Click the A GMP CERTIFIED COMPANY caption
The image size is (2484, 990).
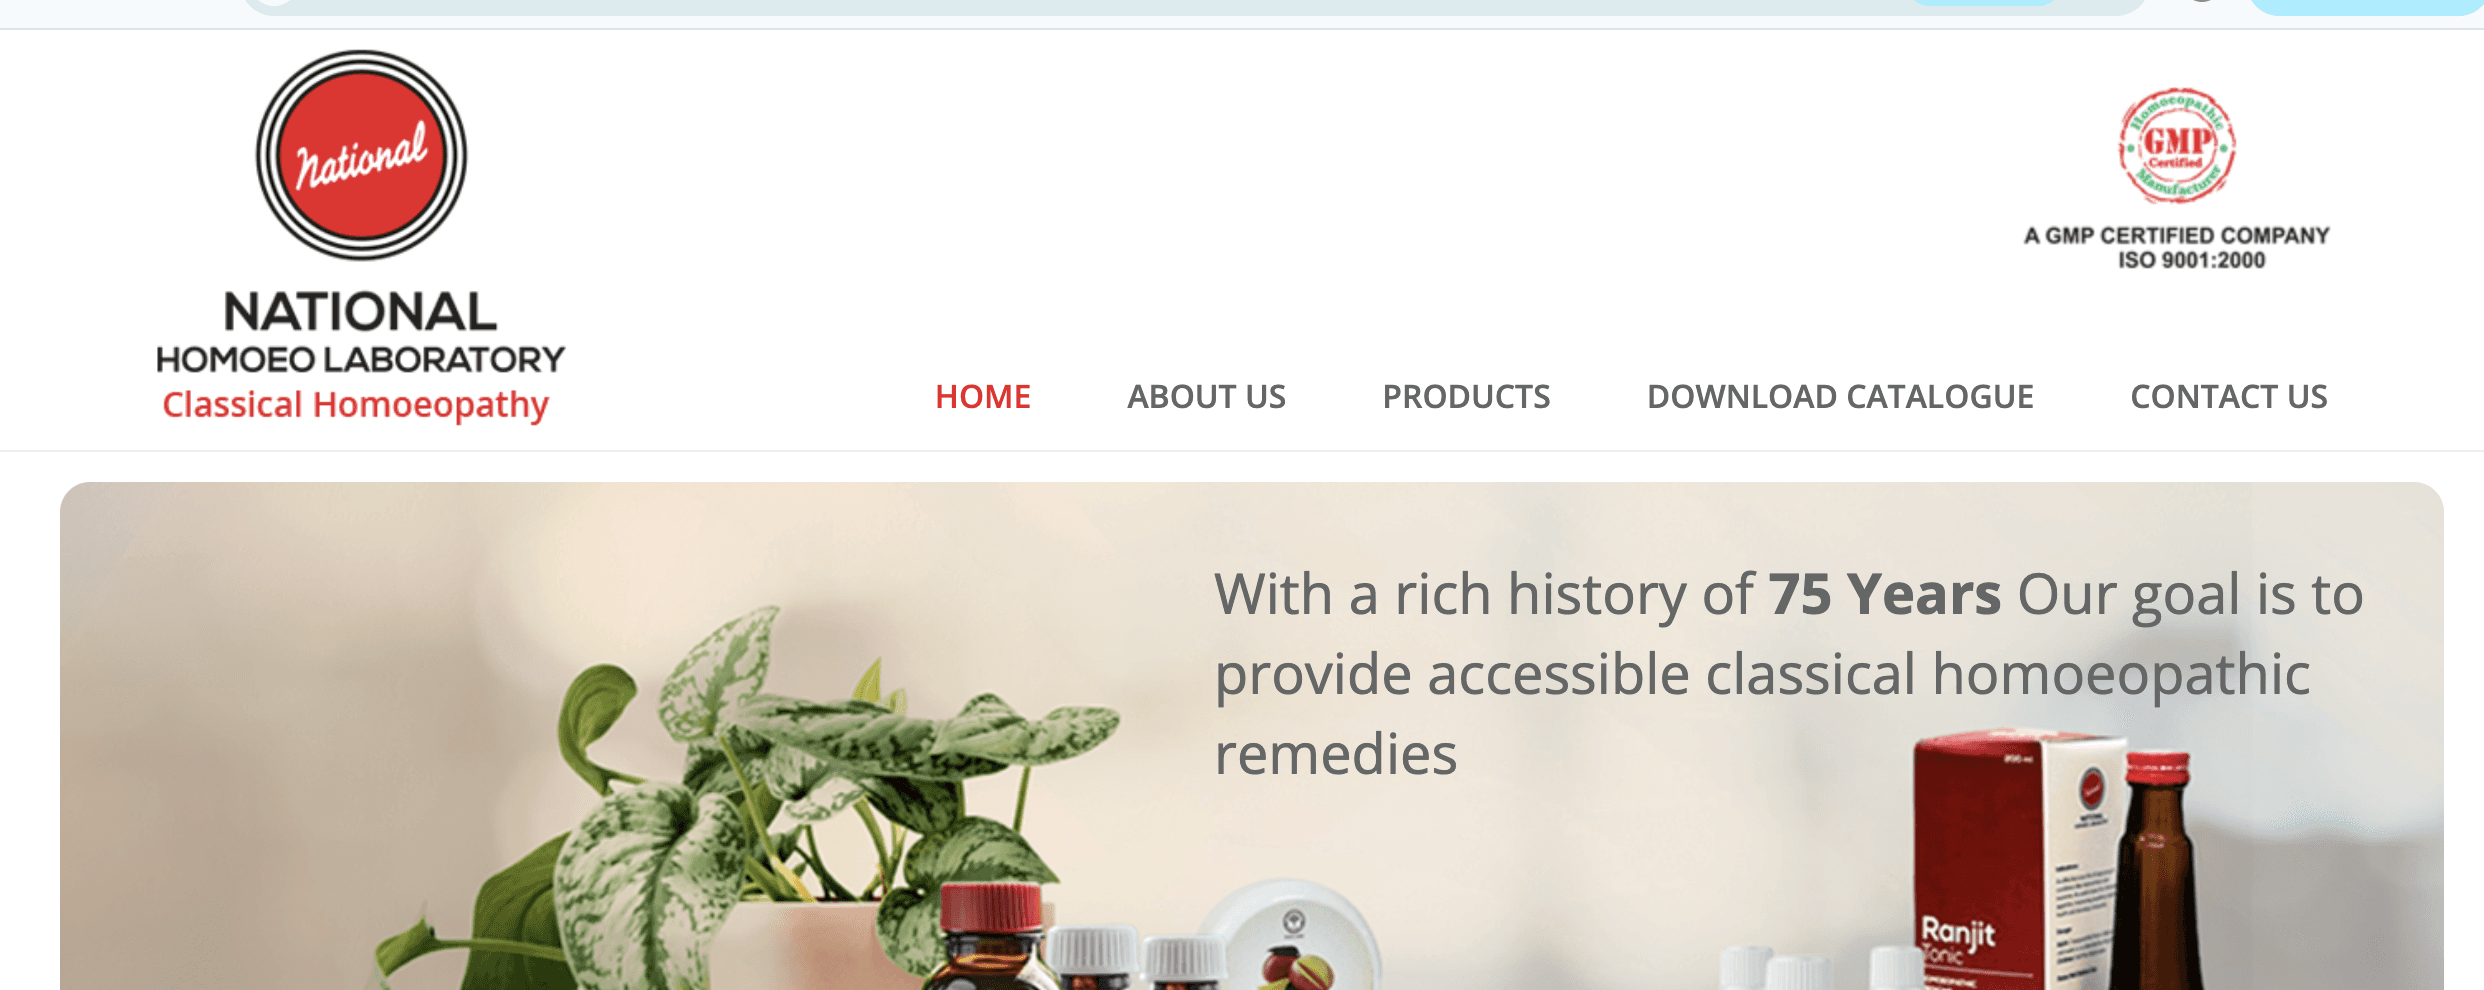point(2177,236)
